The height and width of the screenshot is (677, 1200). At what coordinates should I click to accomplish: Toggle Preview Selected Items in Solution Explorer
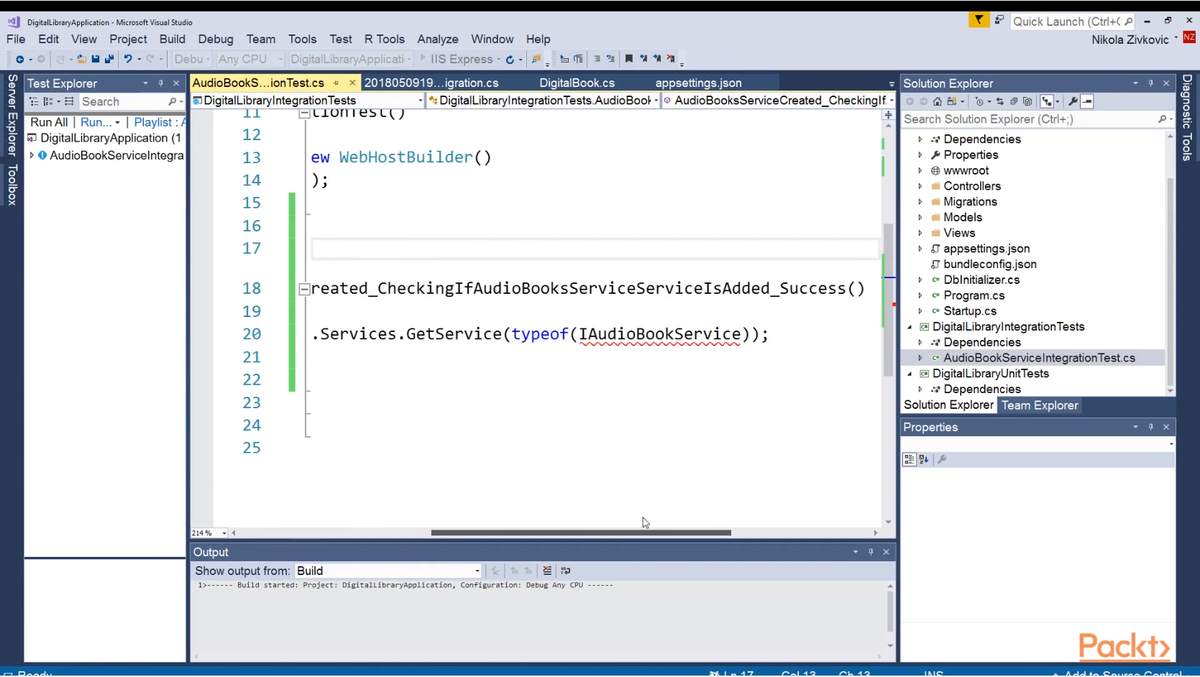[x=1087, y=101]
